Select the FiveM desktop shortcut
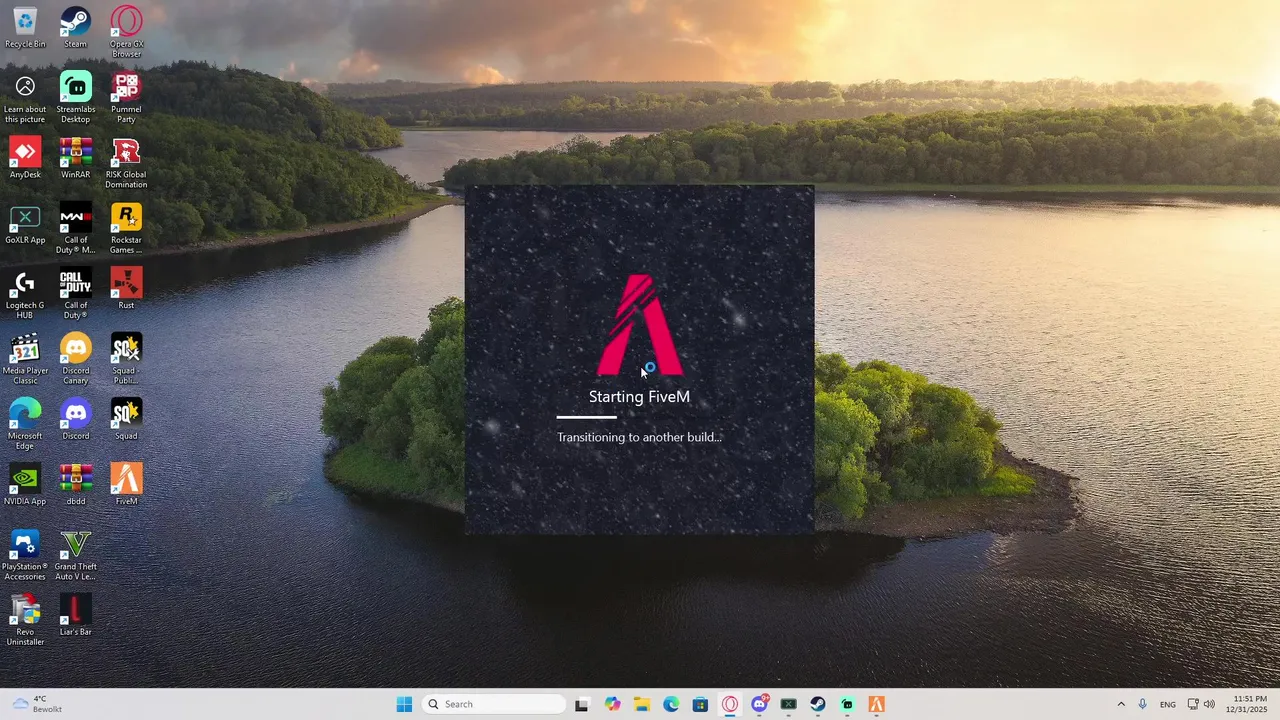1280x720 pixels. click(126, 484)
